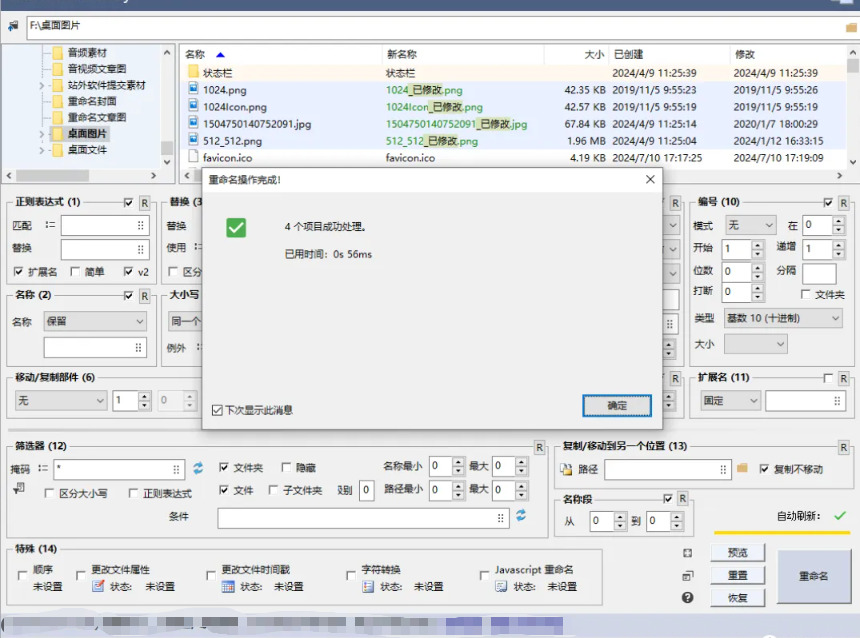Select 音频素材 folder in tree
This screenshot has height=638, width=860.
pos(87,53)
